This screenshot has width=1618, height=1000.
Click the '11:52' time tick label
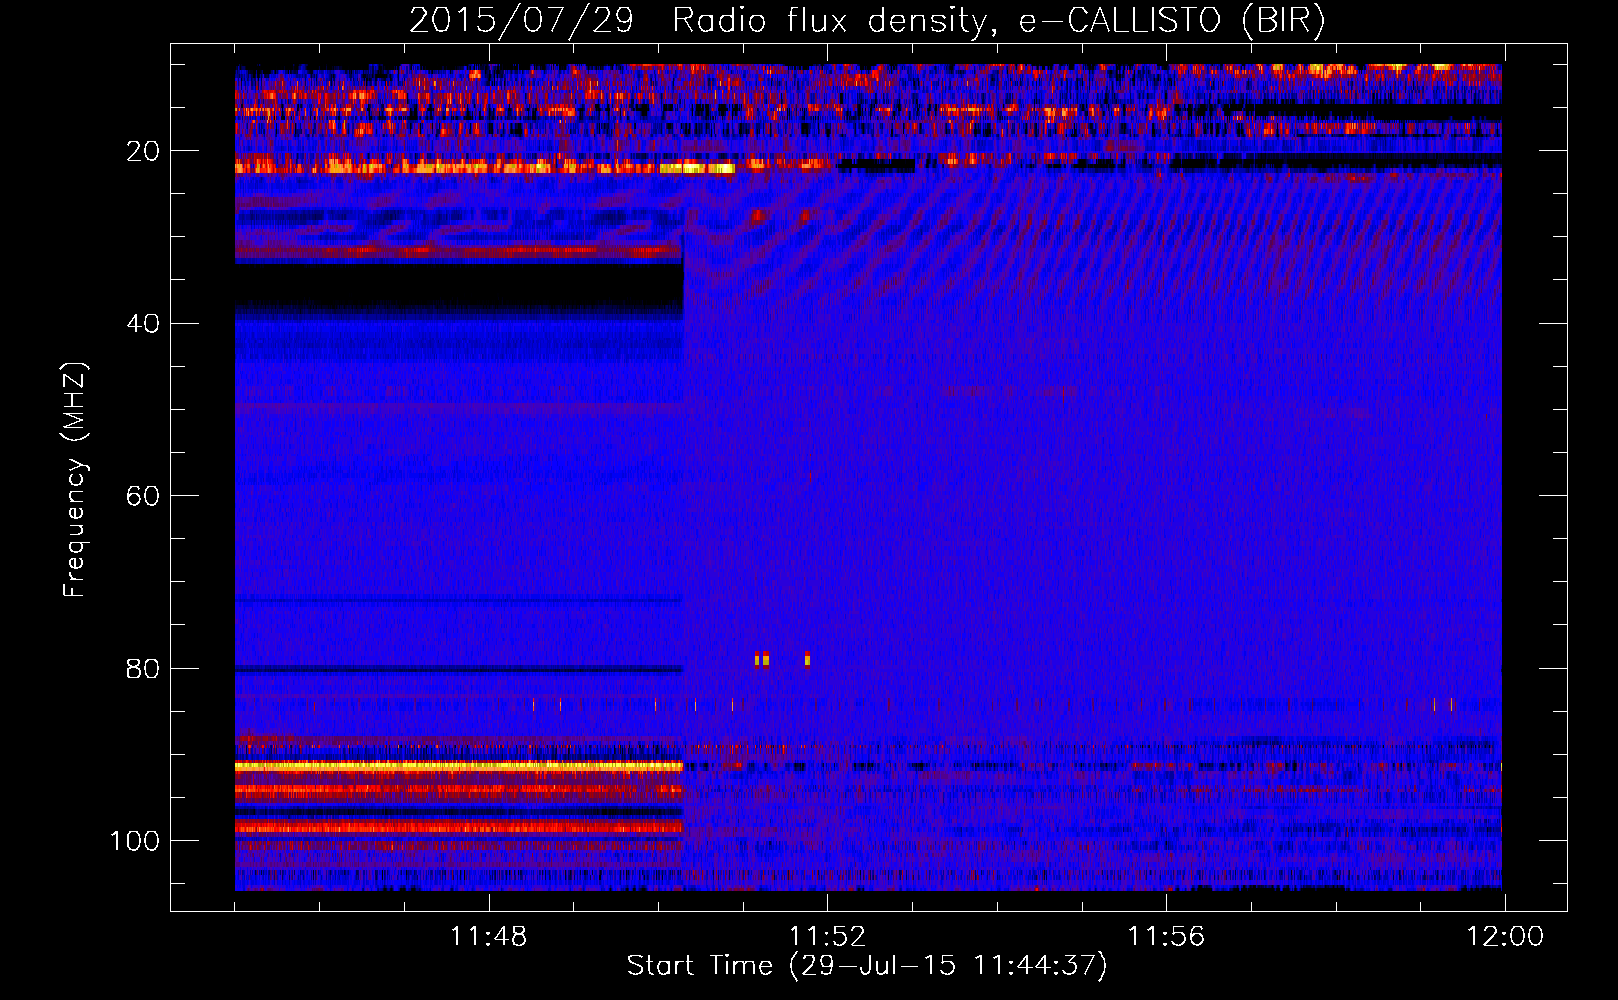(x=827, y=937)
